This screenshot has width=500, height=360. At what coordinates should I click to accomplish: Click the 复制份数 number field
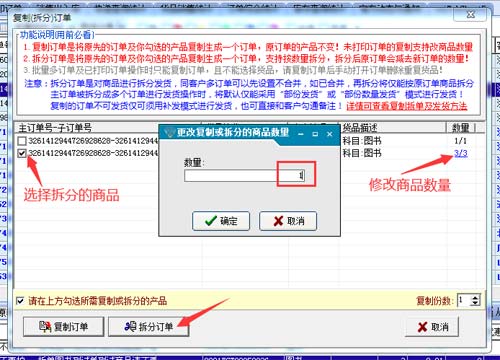tap(464, 300)
